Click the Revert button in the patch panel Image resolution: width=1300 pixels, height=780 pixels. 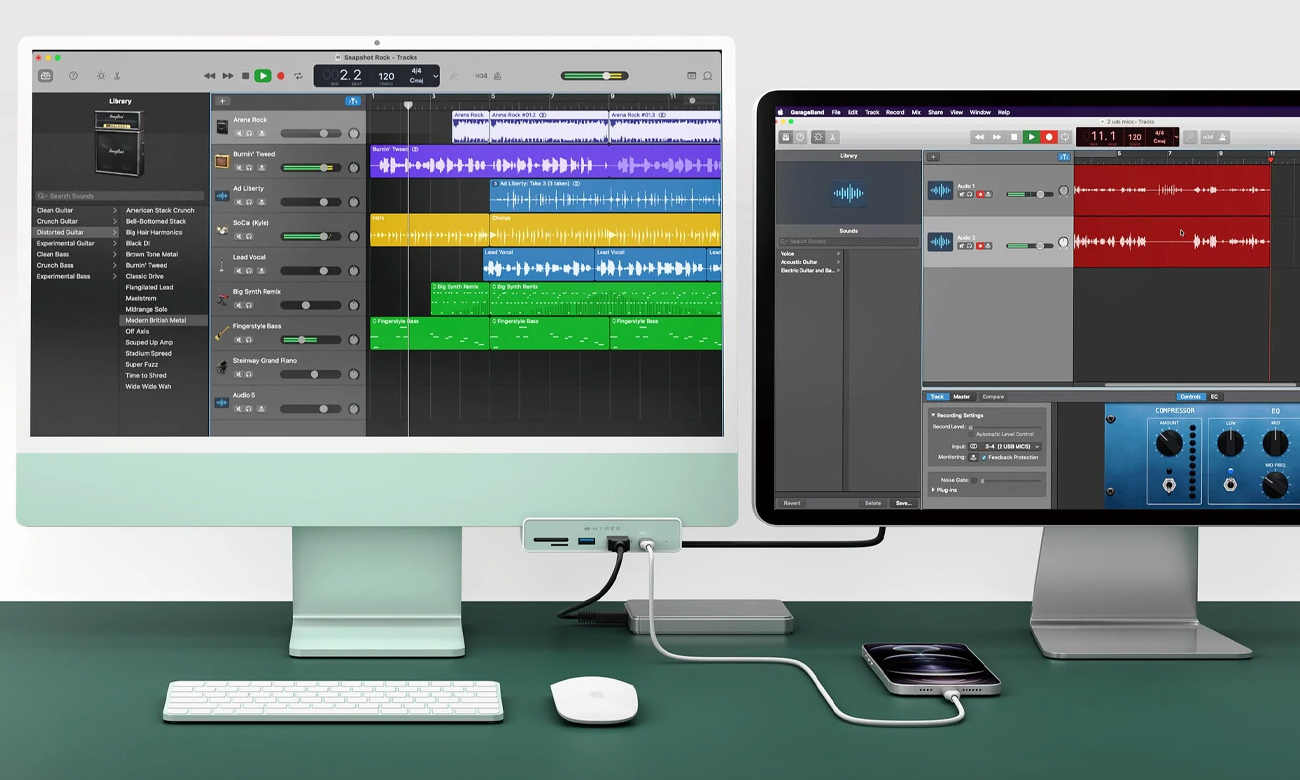click(x=792, y=503)
